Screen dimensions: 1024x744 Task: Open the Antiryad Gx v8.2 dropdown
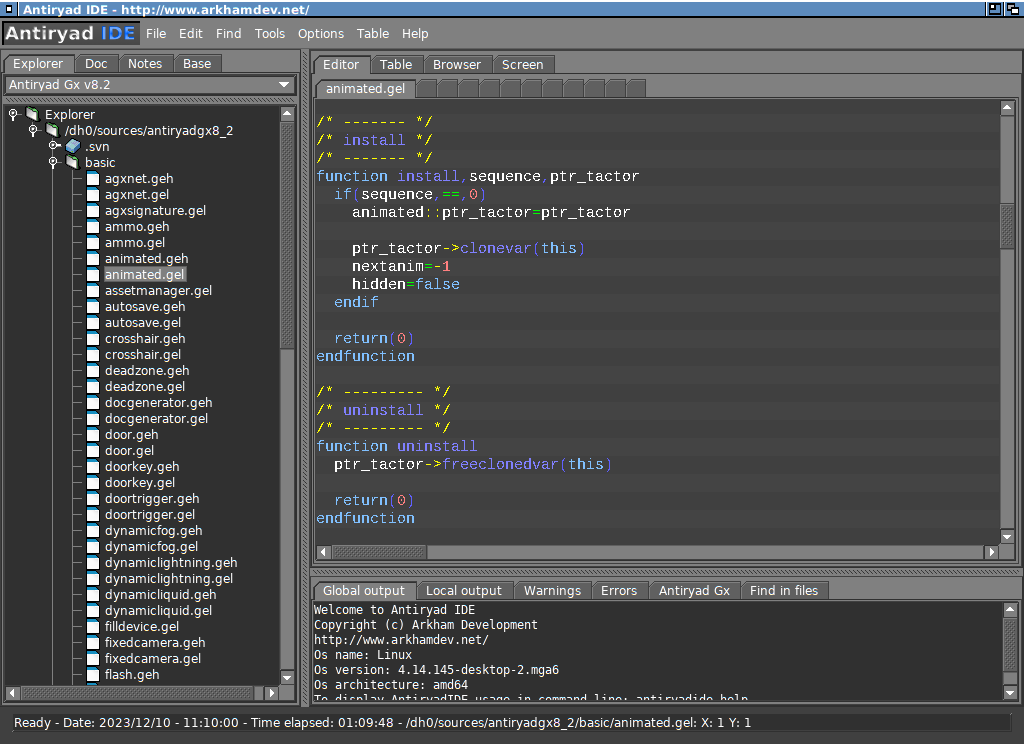[x=284, y=85]
